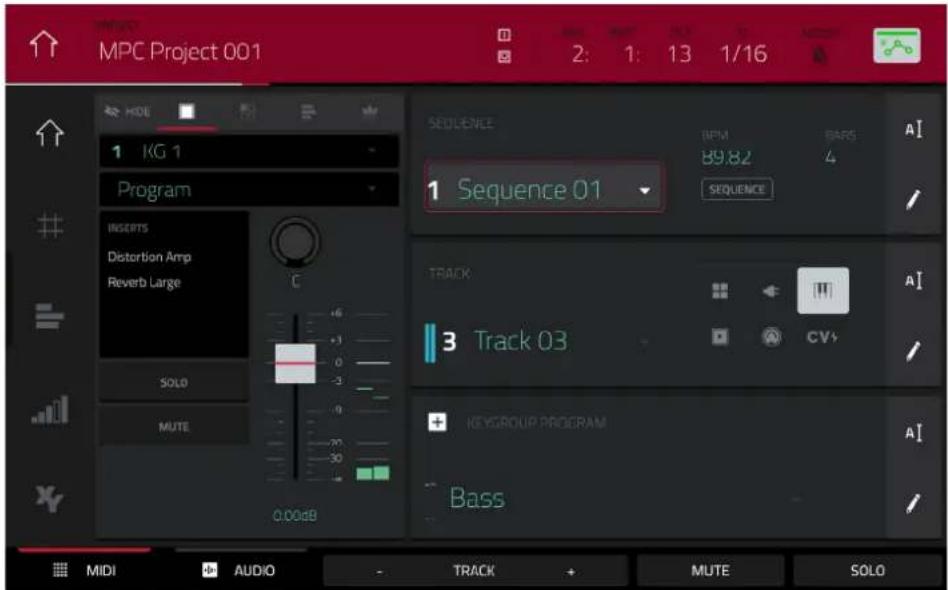The width and height of the screenshot is (948, 590).
Task: Open Main mode from left sidebar home icon
Action: click(x=50, y=133)
